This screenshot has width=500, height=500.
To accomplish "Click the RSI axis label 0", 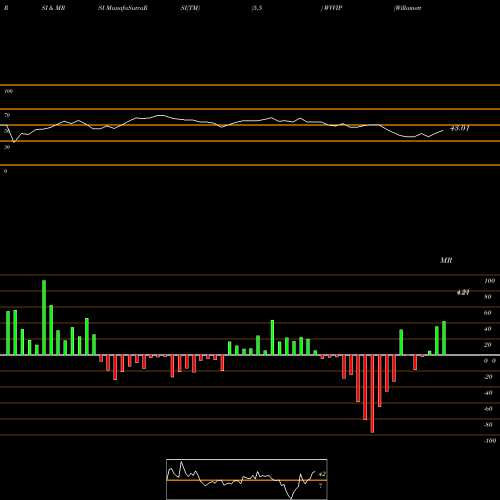I will click(5, 171).
